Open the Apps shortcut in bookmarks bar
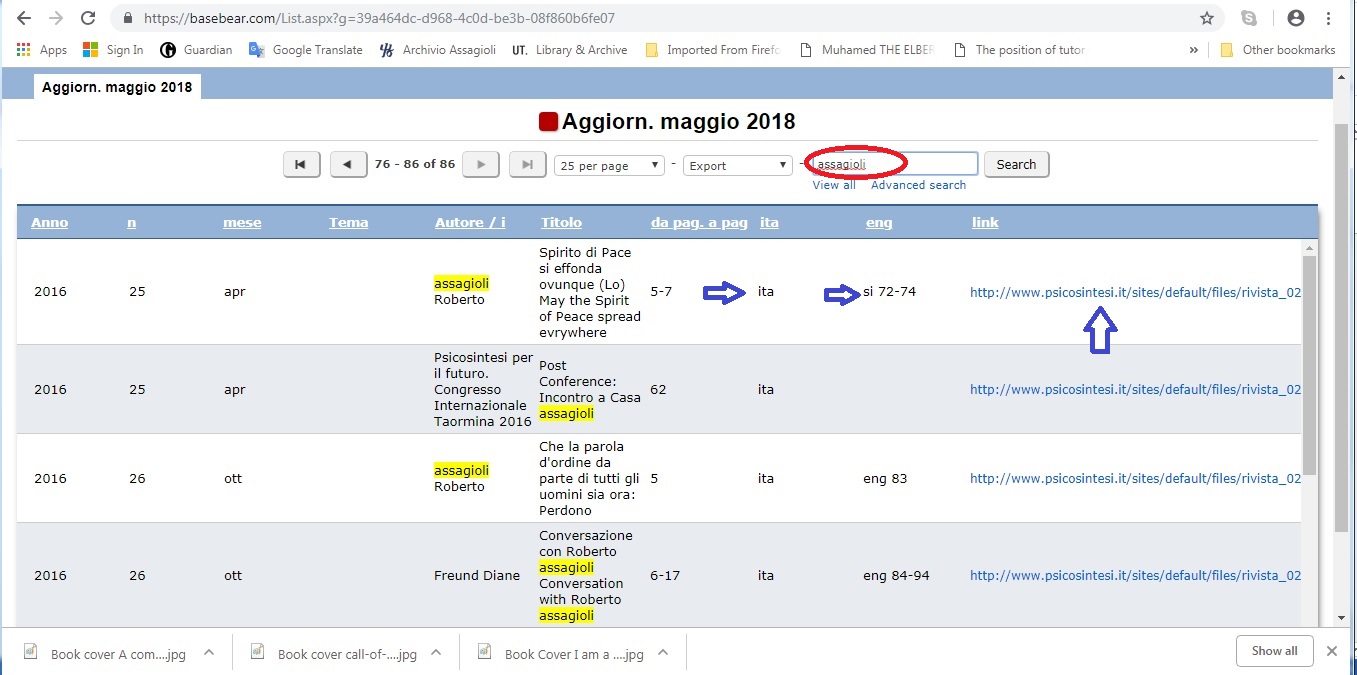Screen dimensions: 1357x675 pos(42,50)
